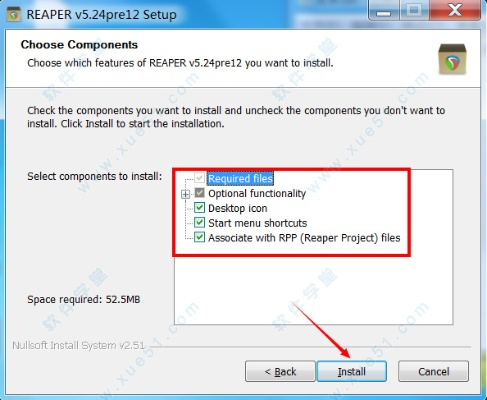Toggle the Desktop icon checkbox
Image resolution: width=487 pixels, height=400 pixels.
click(x=199, y=208)
